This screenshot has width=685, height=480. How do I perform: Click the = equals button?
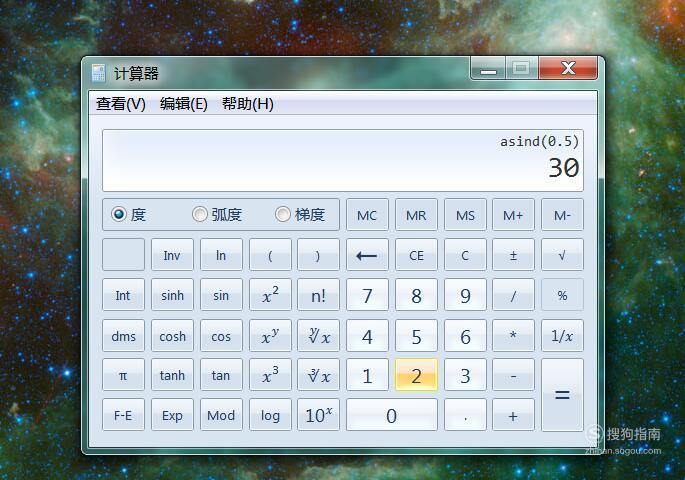562,395
